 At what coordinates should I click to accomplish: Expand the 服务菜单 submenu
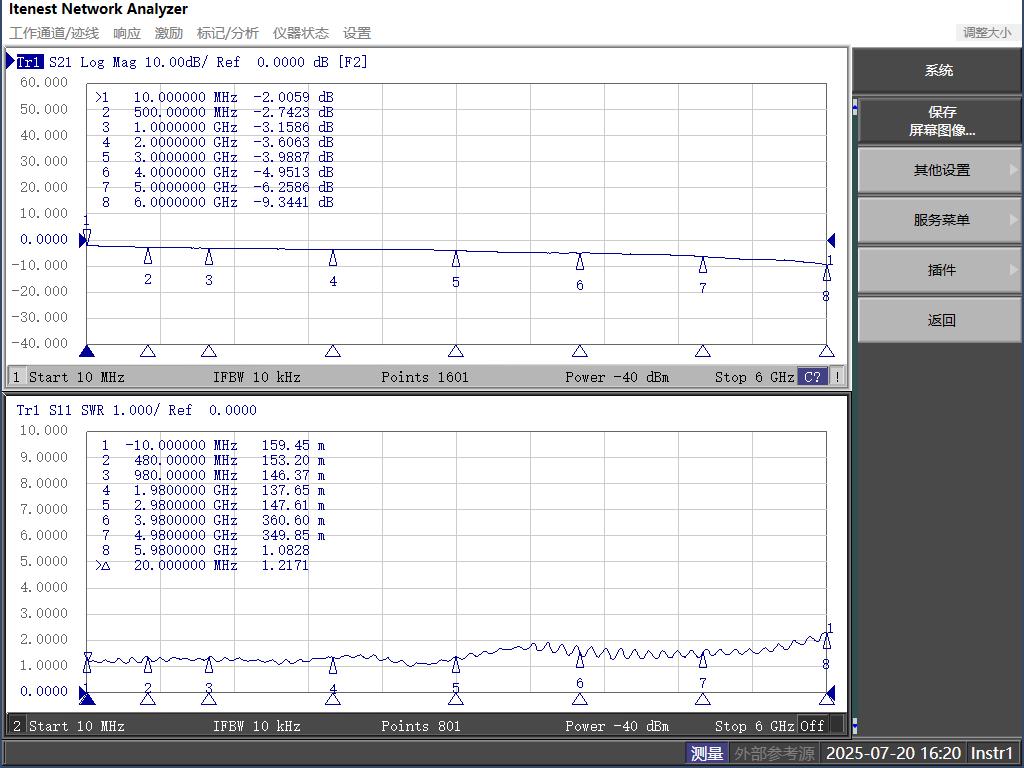click(x=941, y=220)
